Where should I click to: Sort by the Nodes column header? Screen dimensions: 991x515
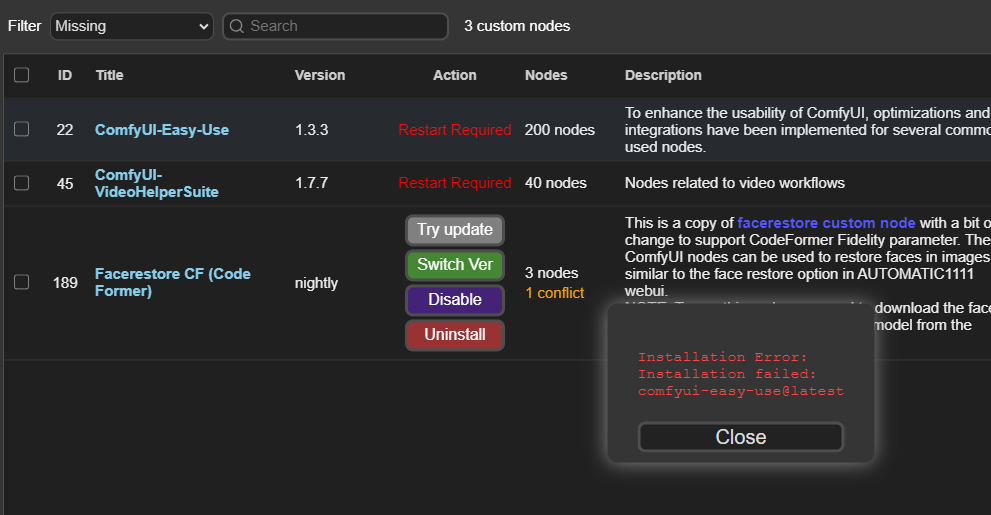(x=546, y=75)
